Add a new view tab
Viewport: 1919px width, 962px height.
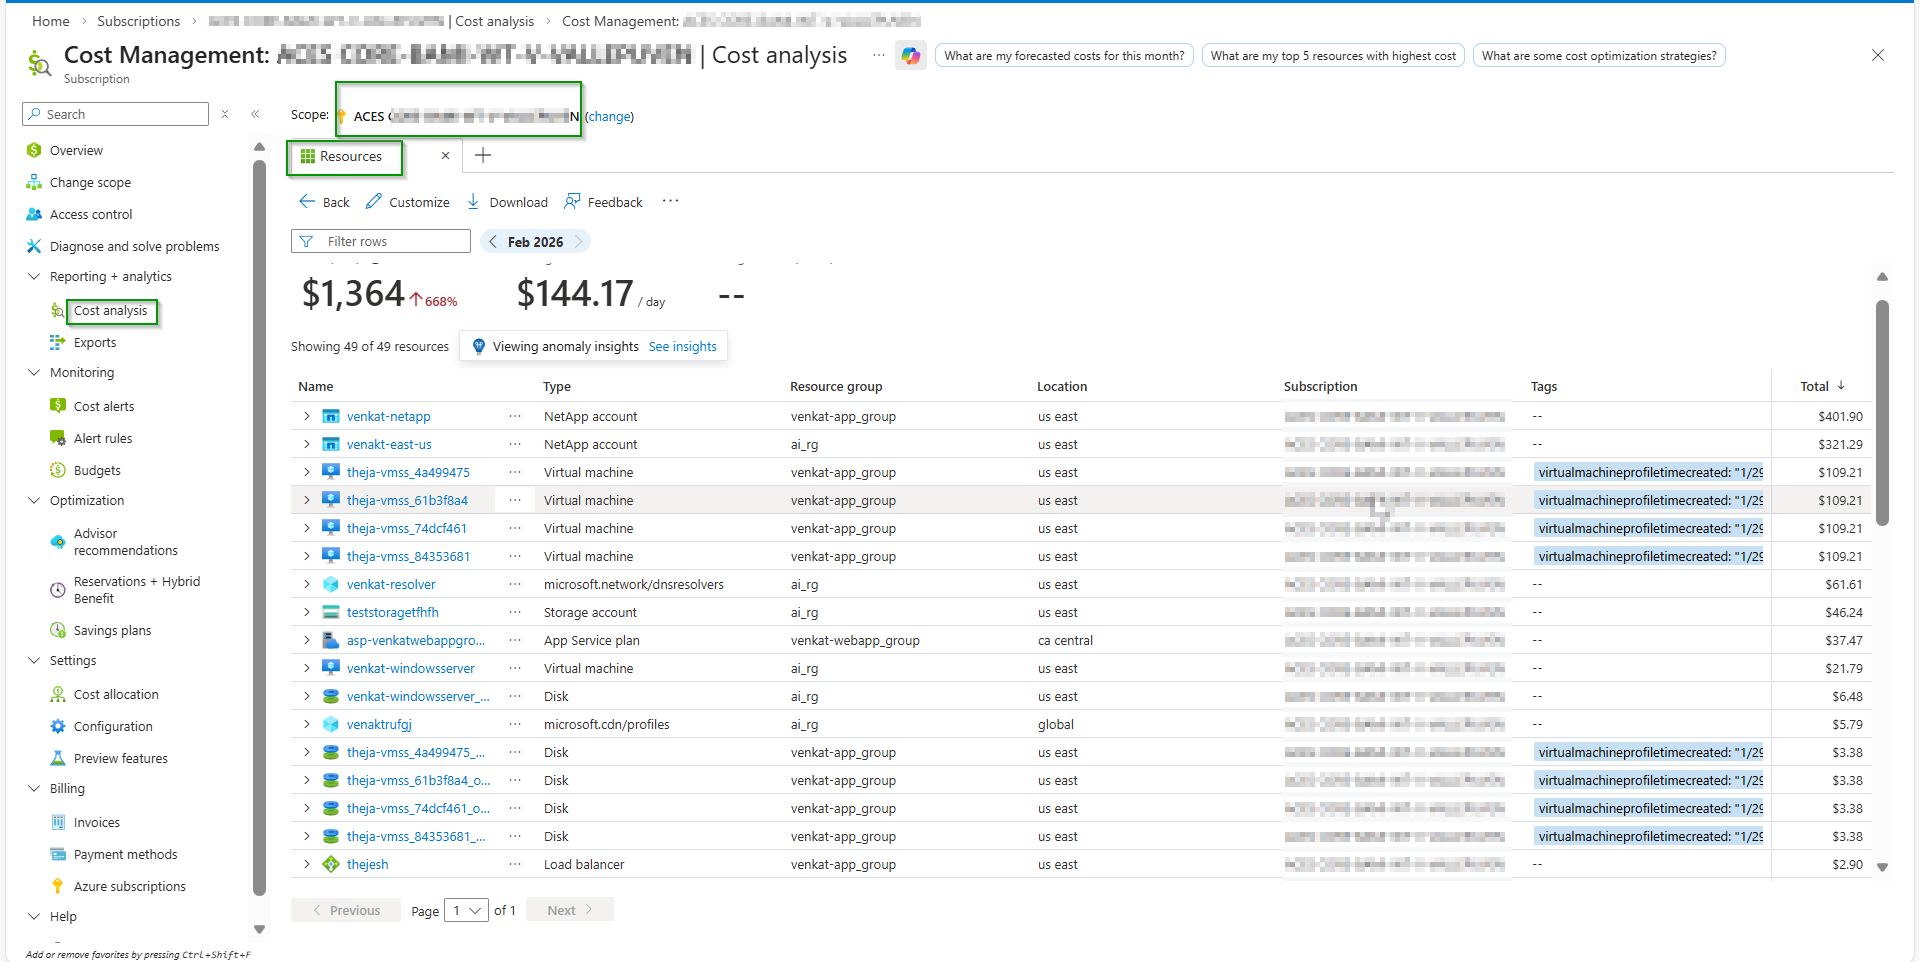tap(483, 155)
